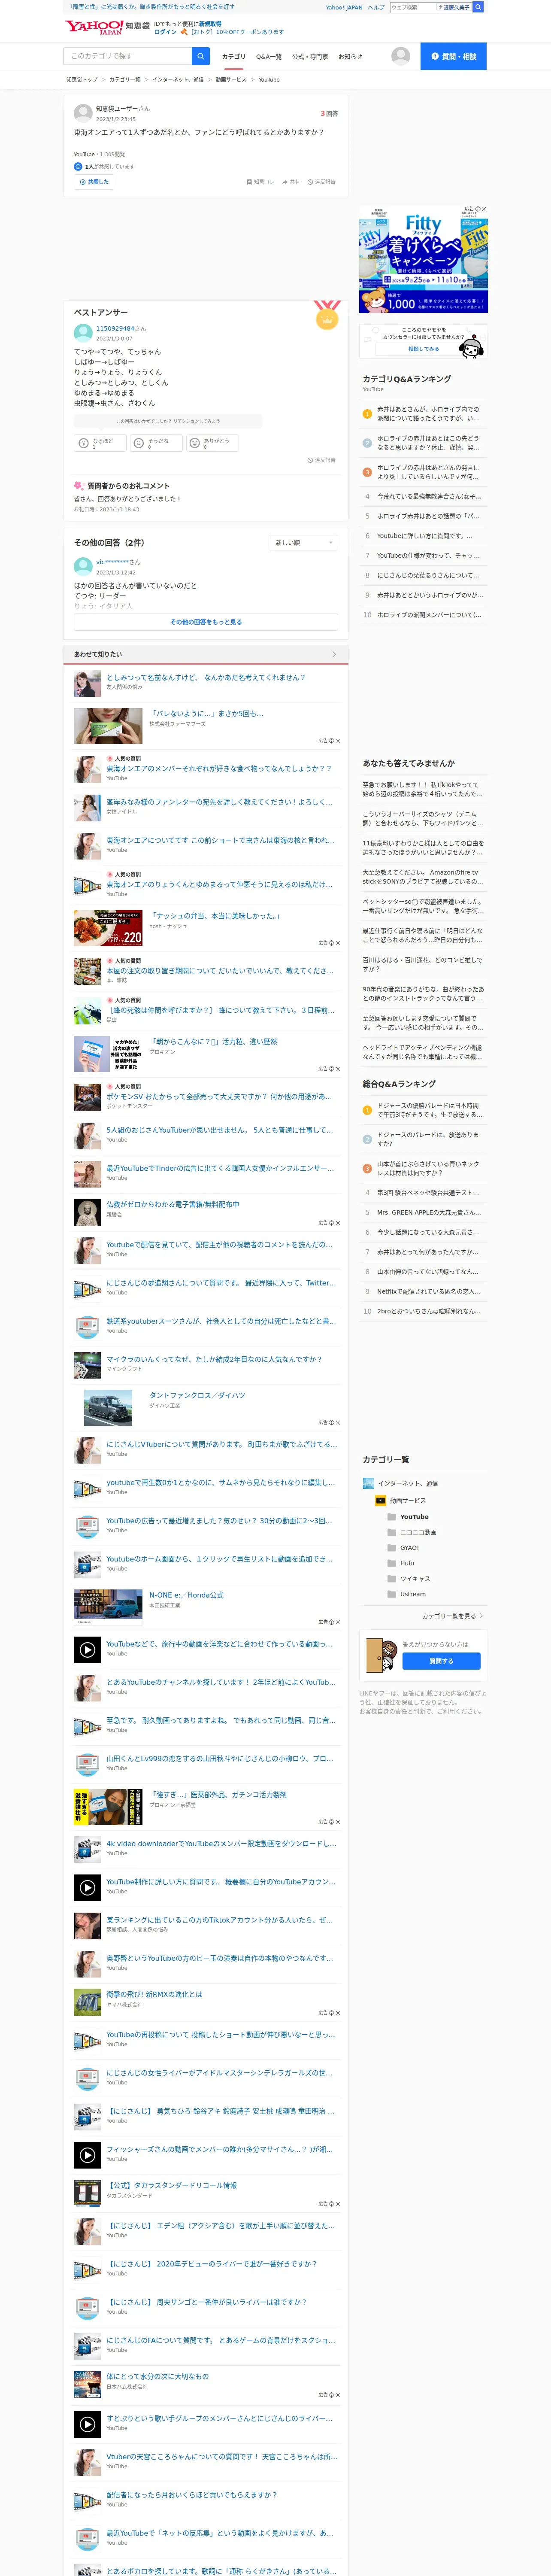Click the ツイキャス folder icon
The image size is (551, 2576).
click(392, 1579)
